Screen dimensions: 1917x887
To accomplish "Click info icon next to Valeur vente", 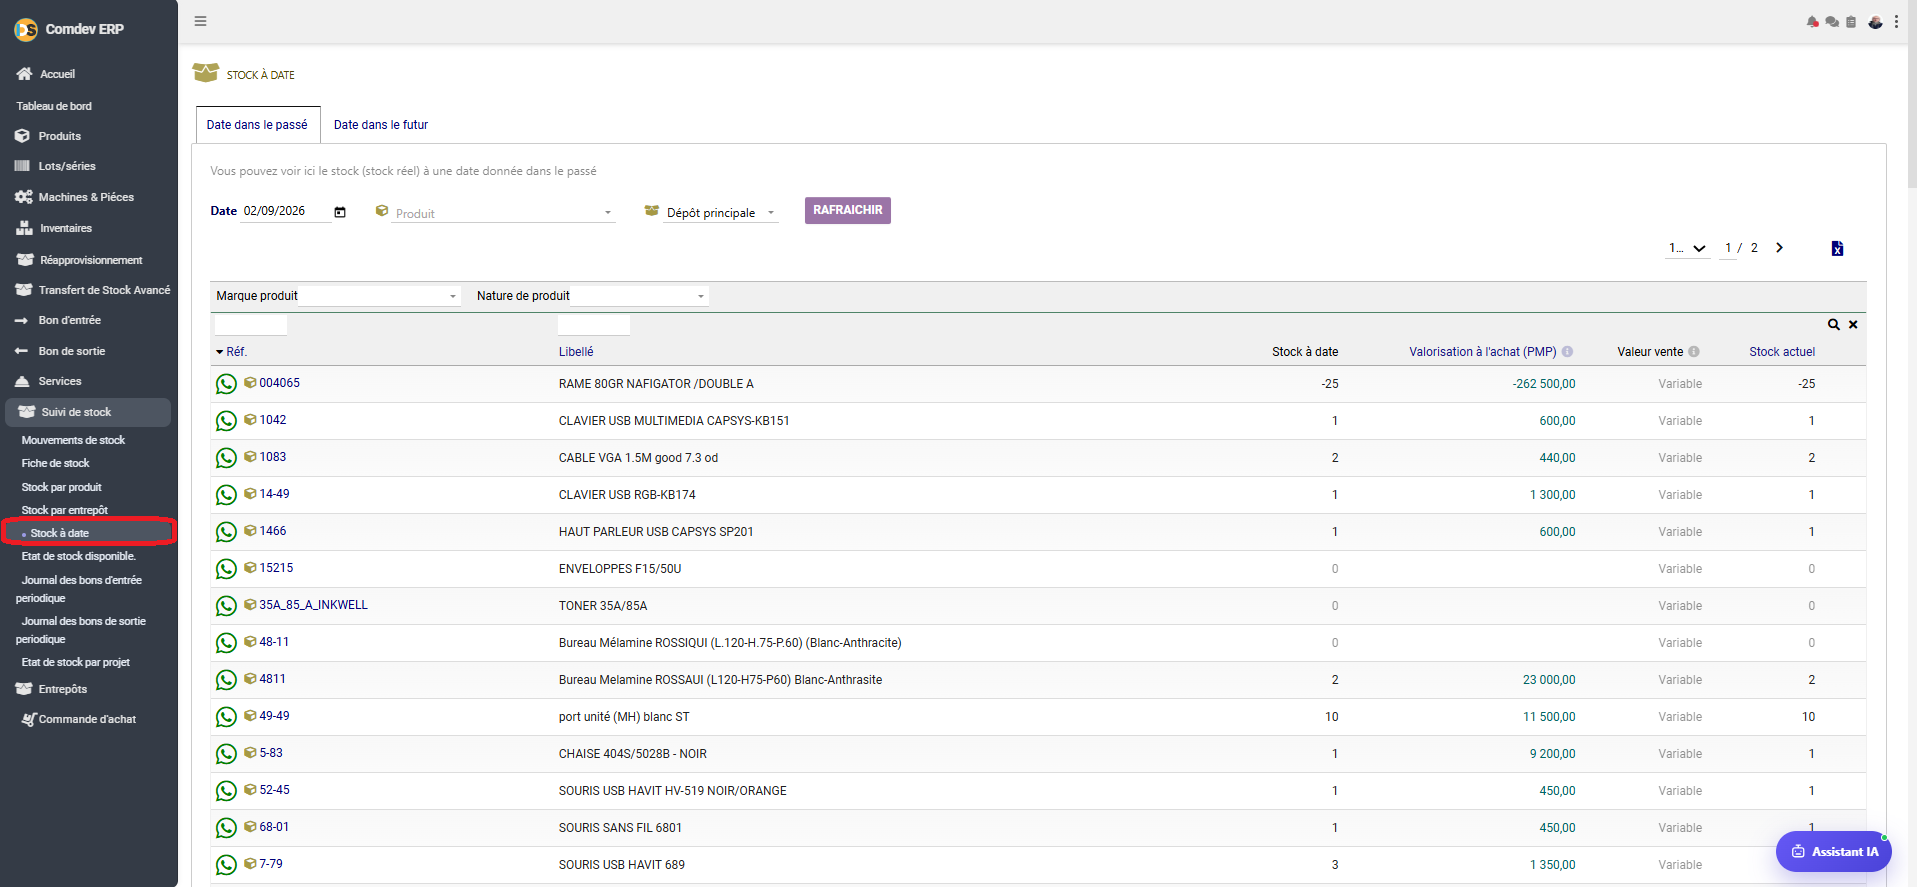I will [x=1694, y=352].
